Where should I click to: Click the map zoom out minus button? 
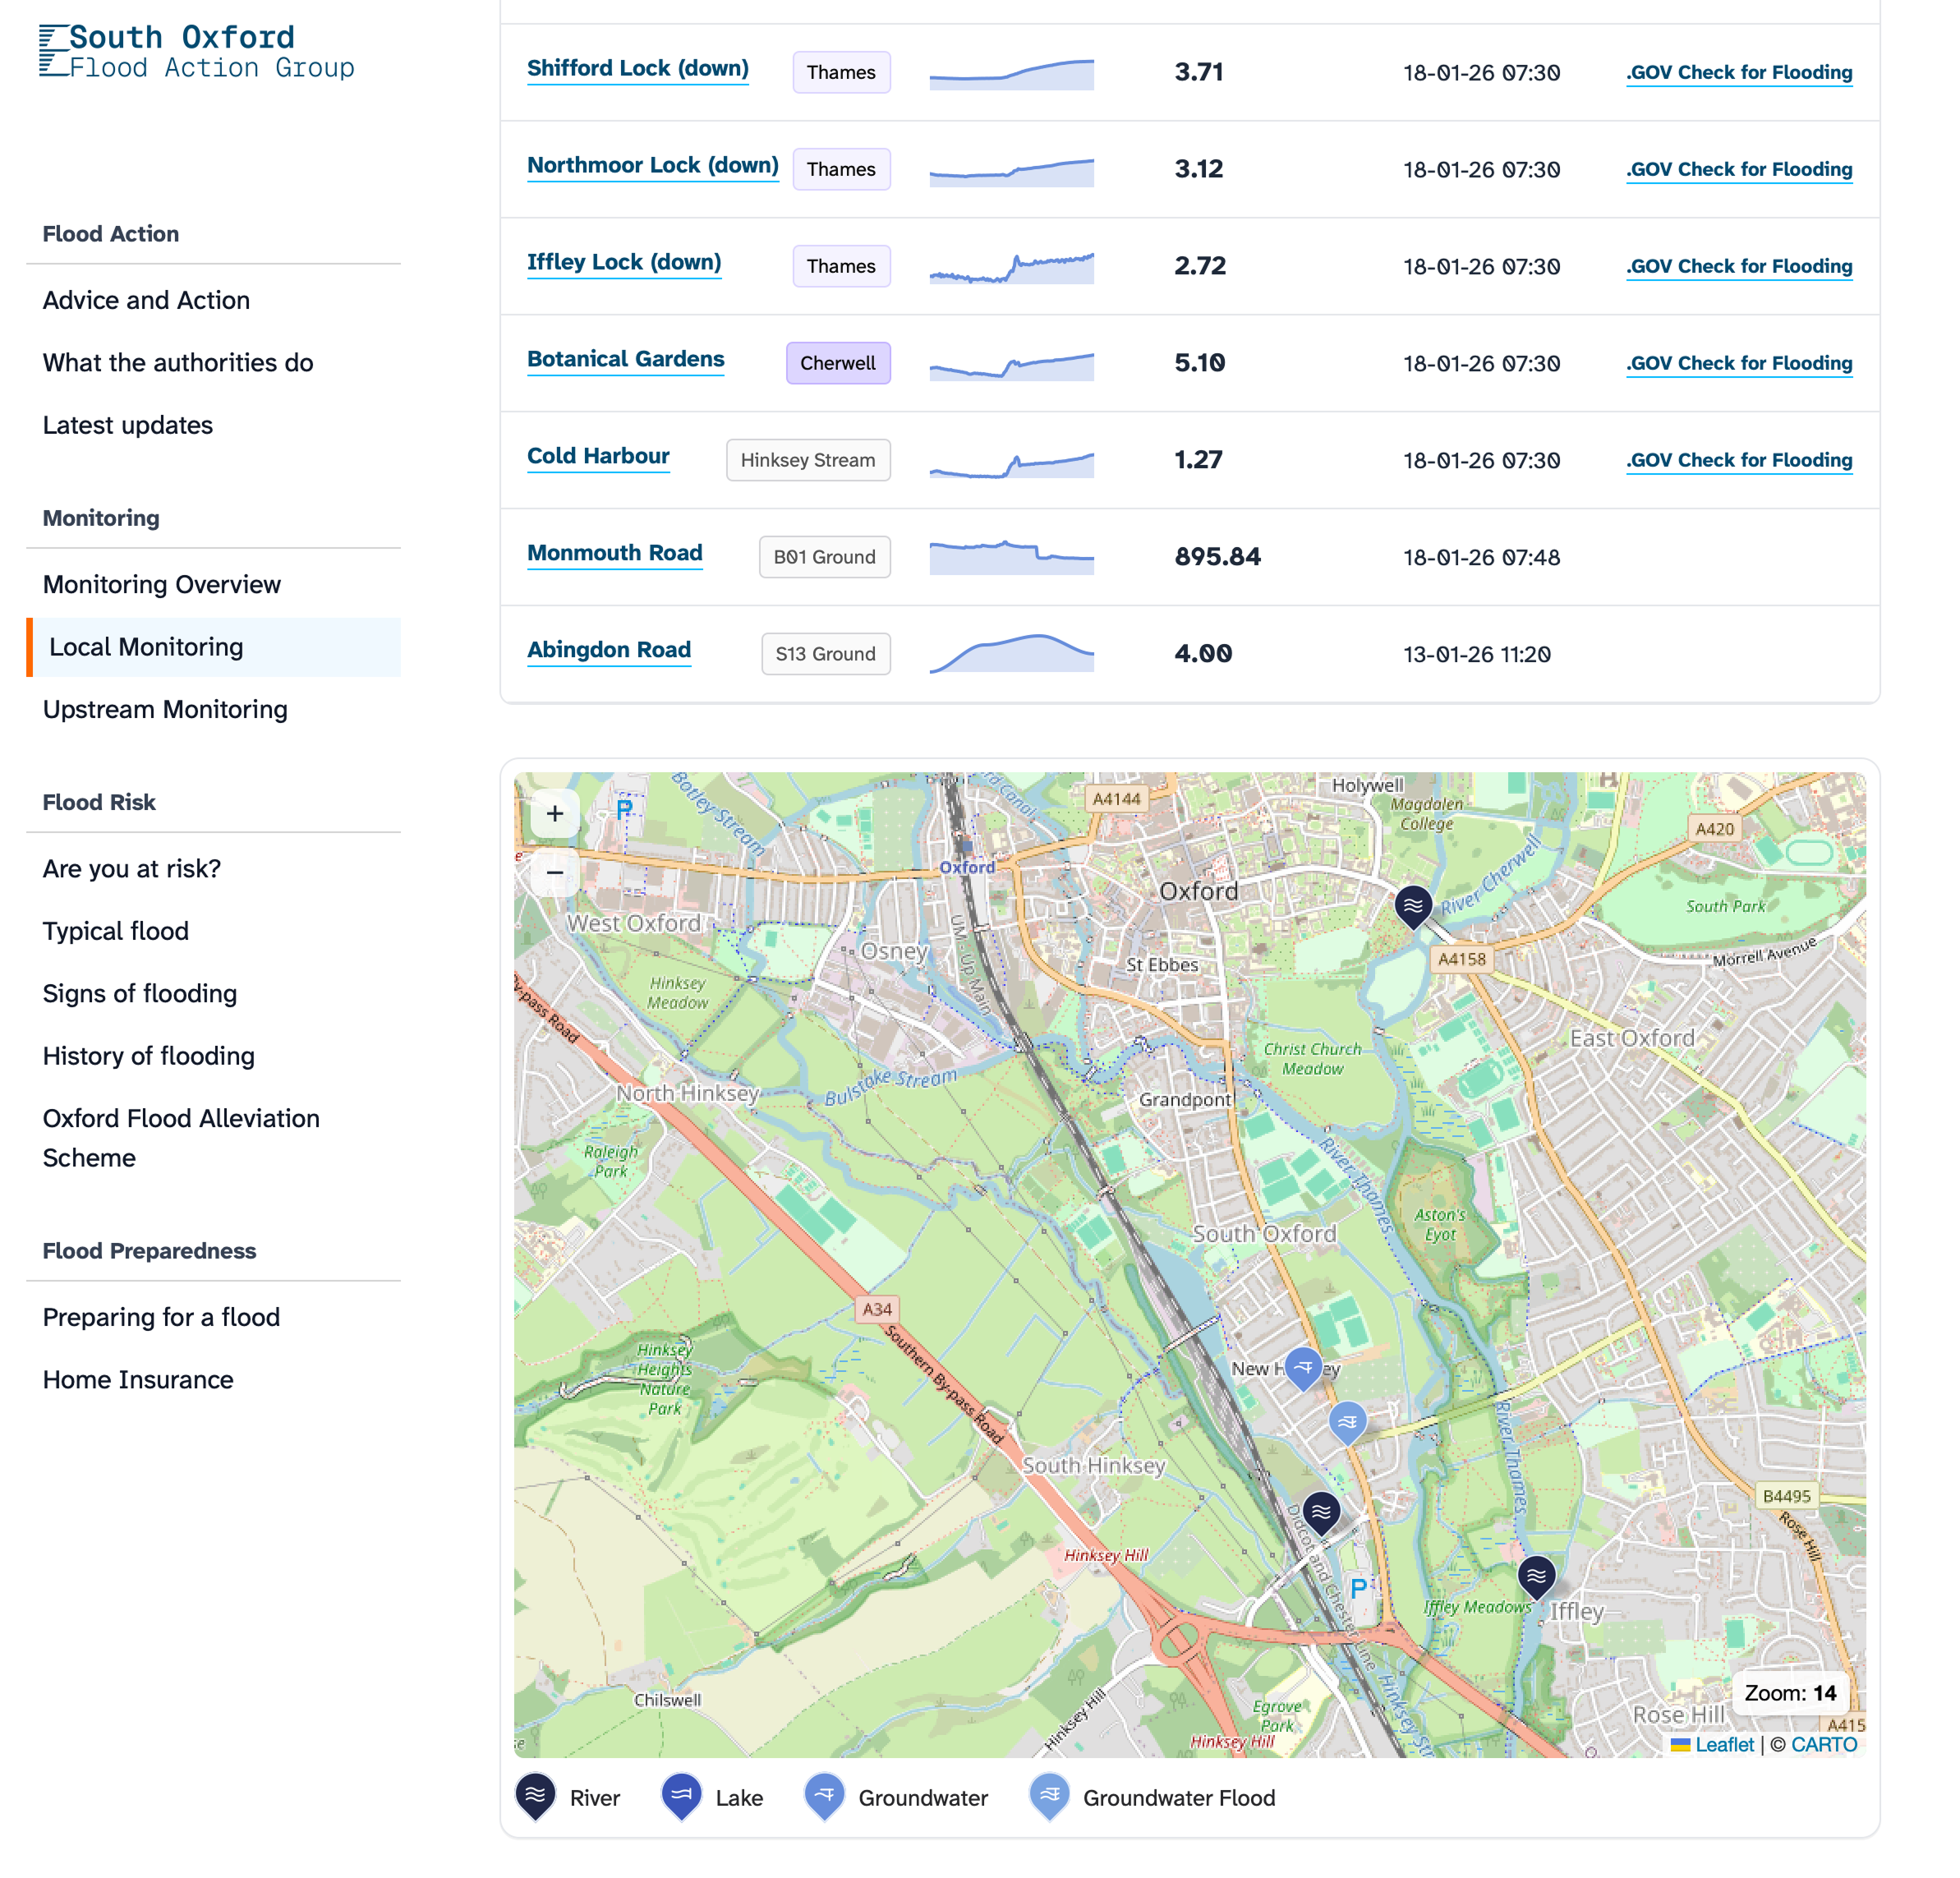point(554,872)
